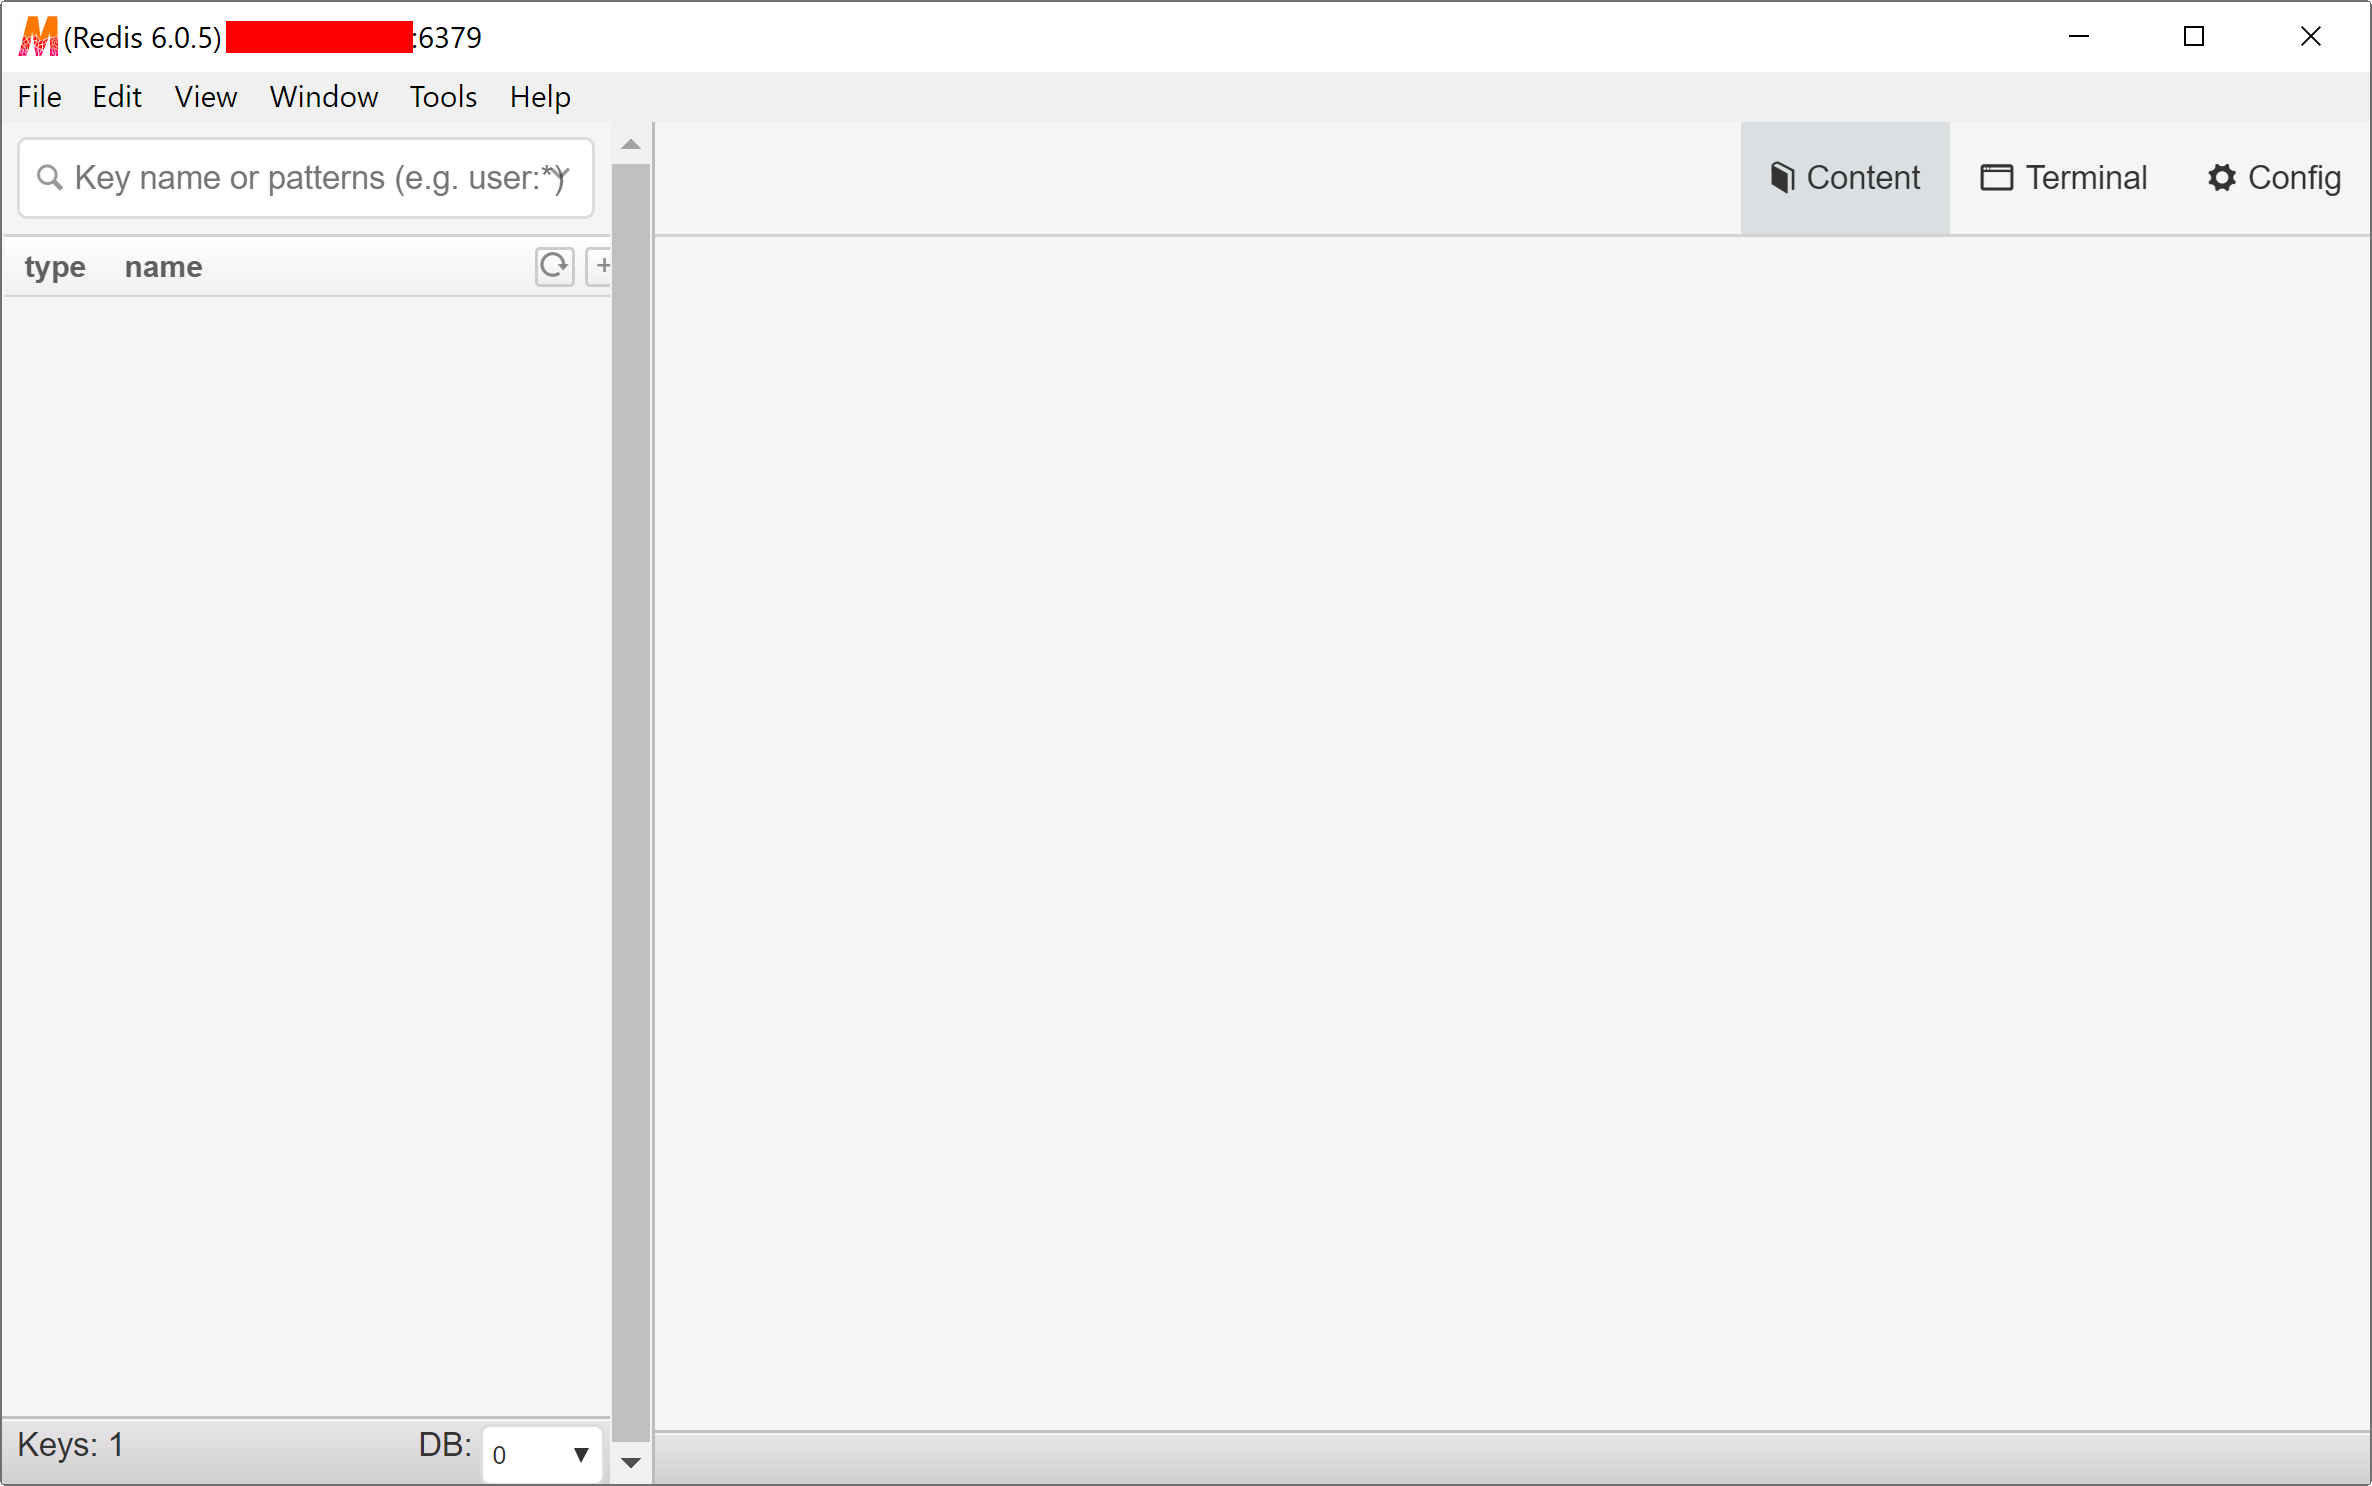Click the scrollbar up arrow
The image size is (2372, 1486).
(631, 144)
